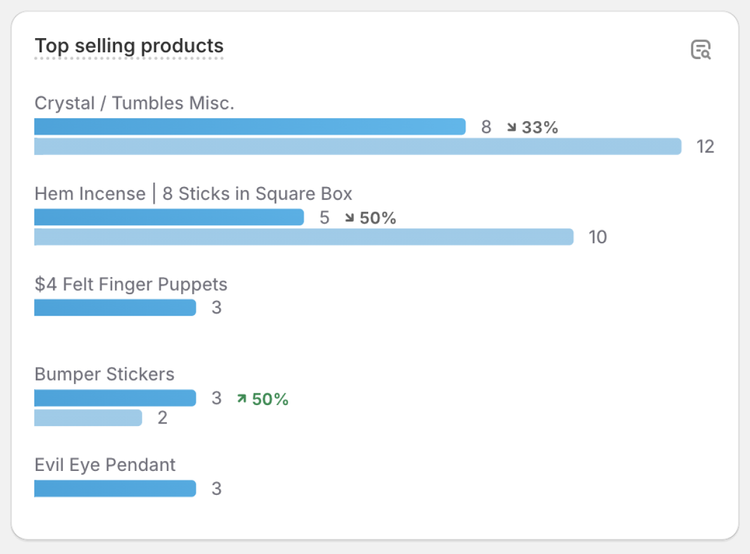Click the value 10 for Hem Incense comparison
Screen dimensions: 750x554
click(x=598, y=237)
